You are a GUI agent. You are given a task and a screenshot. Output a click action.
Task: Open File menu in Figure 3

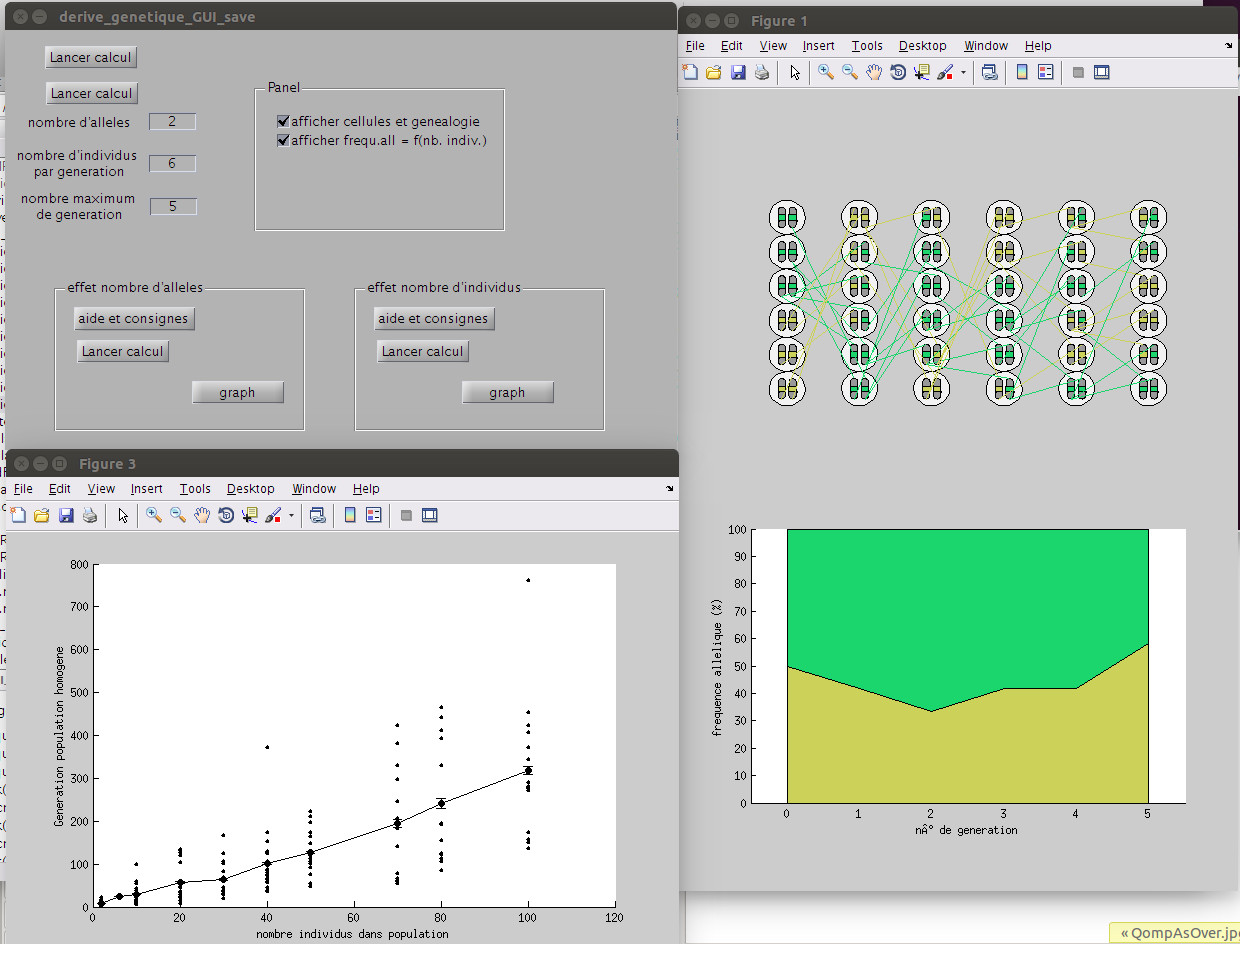click(23, 489)
